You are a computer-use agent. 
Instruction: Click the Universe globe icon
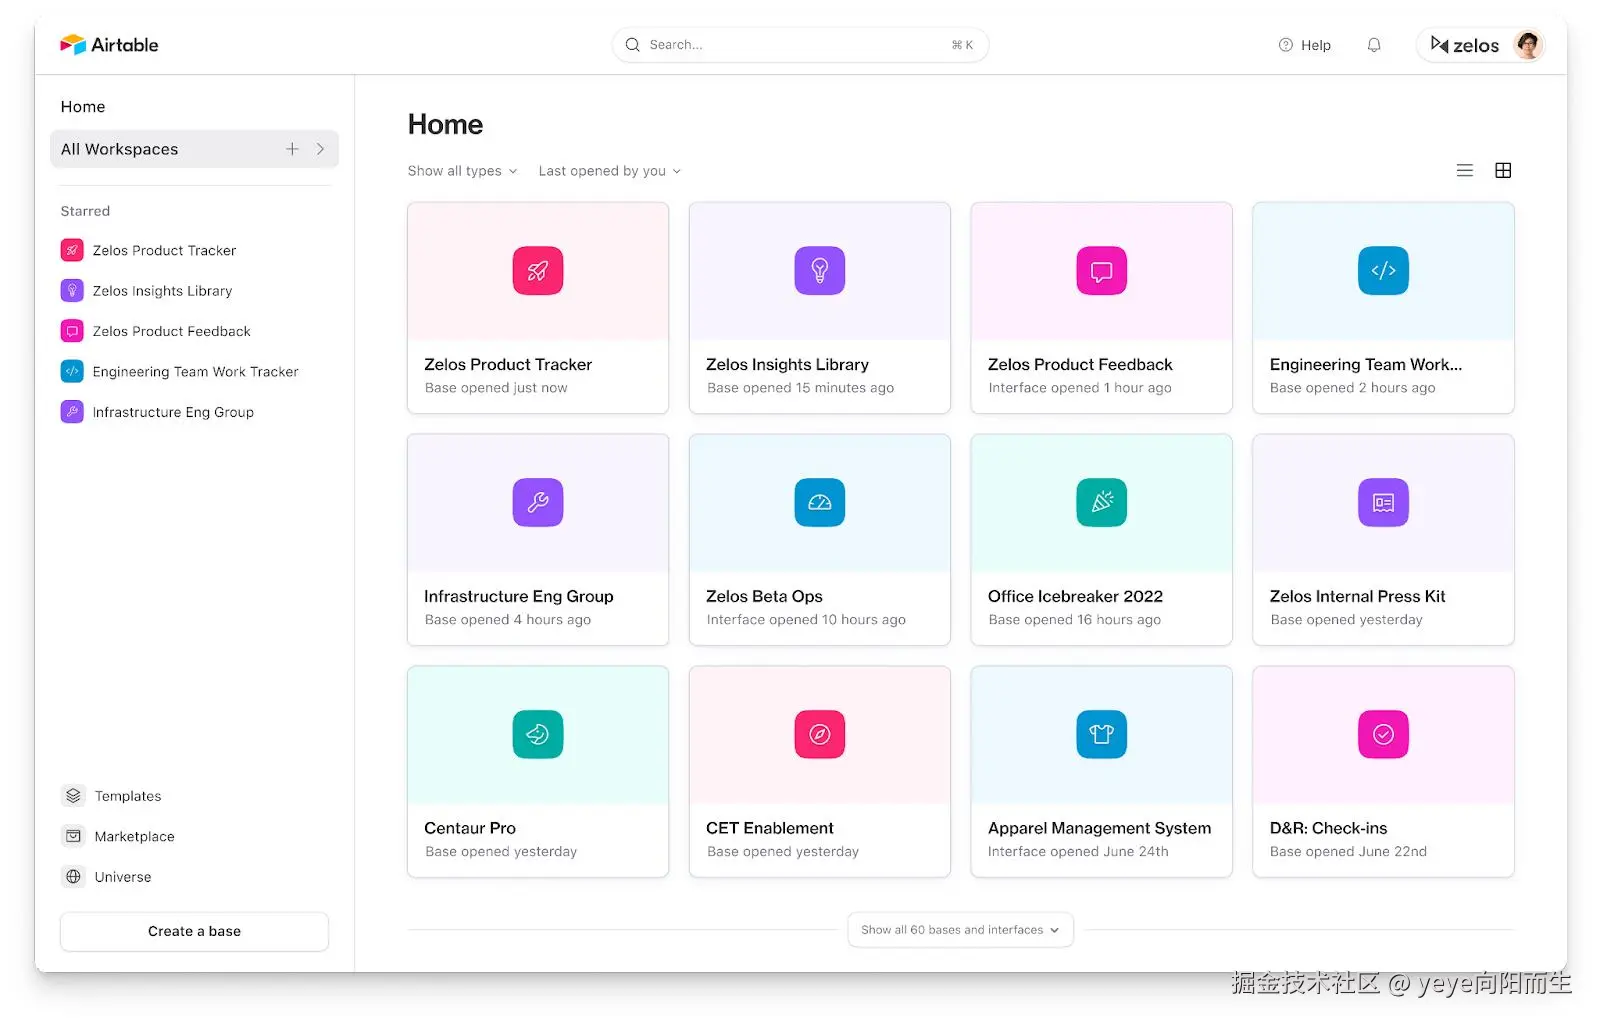[x=73, y=877]
